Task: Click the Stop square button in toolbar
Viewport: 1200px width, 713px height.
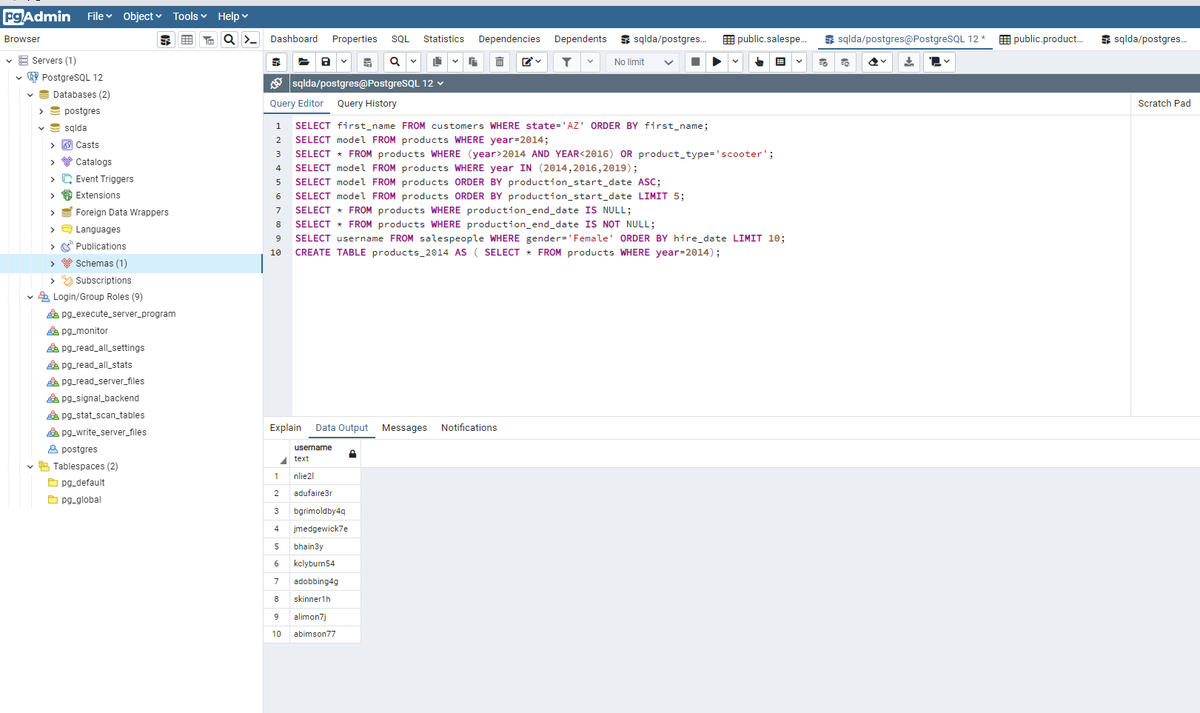Action: click(x=695, y=62)
